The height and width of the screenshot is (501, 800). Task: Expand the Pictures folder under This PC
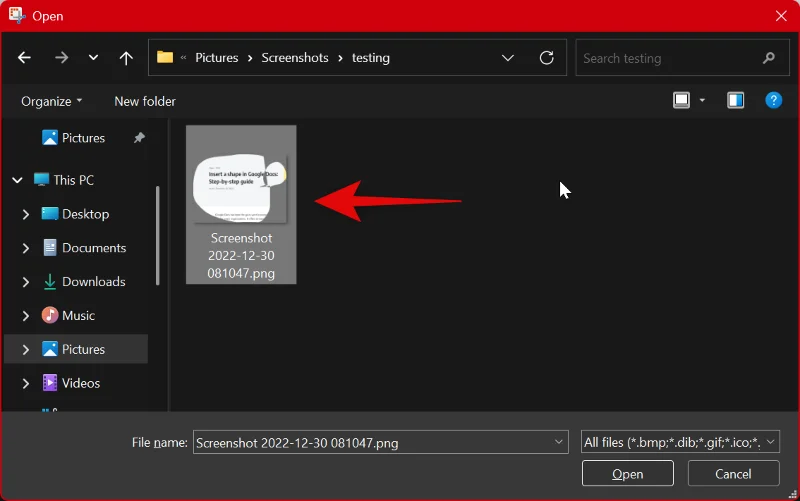point(26,349)
